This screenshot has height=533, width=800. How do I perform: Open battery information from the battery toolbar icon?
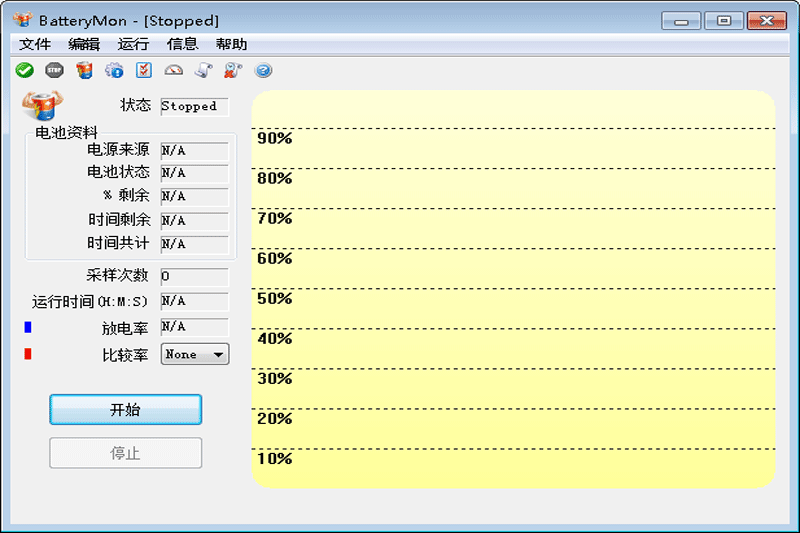84,70
